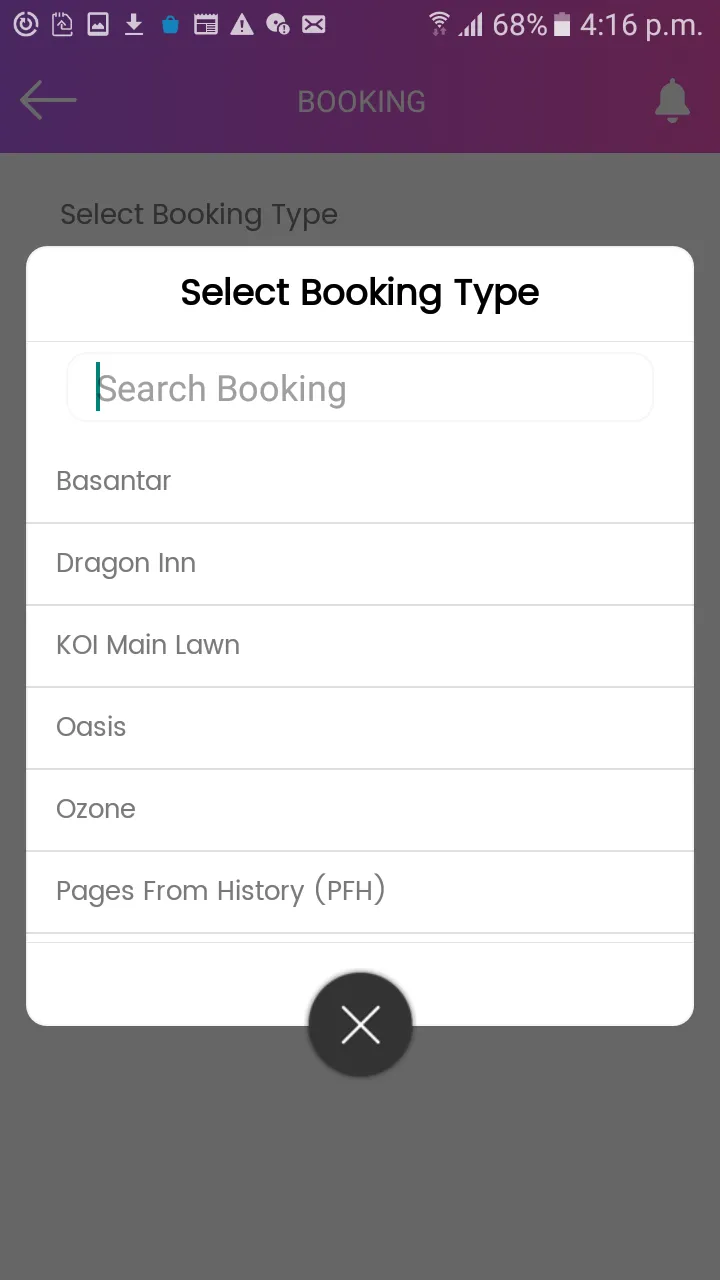Viewport: 720px width, 1280px height.
Task: Tap the download icon in status bar
Action: pos(134,24)
